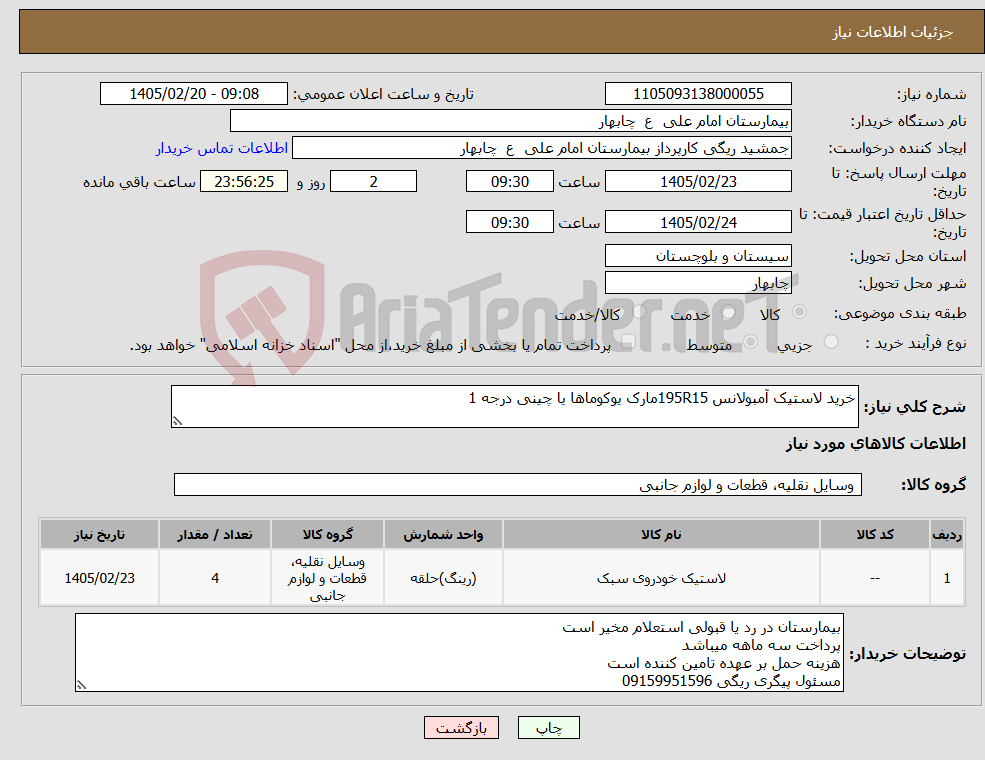Click the buyer notes textarea توضیحات خریدار
The height and width of the screenshot is (760, 985).
click(x=459, y=653)
